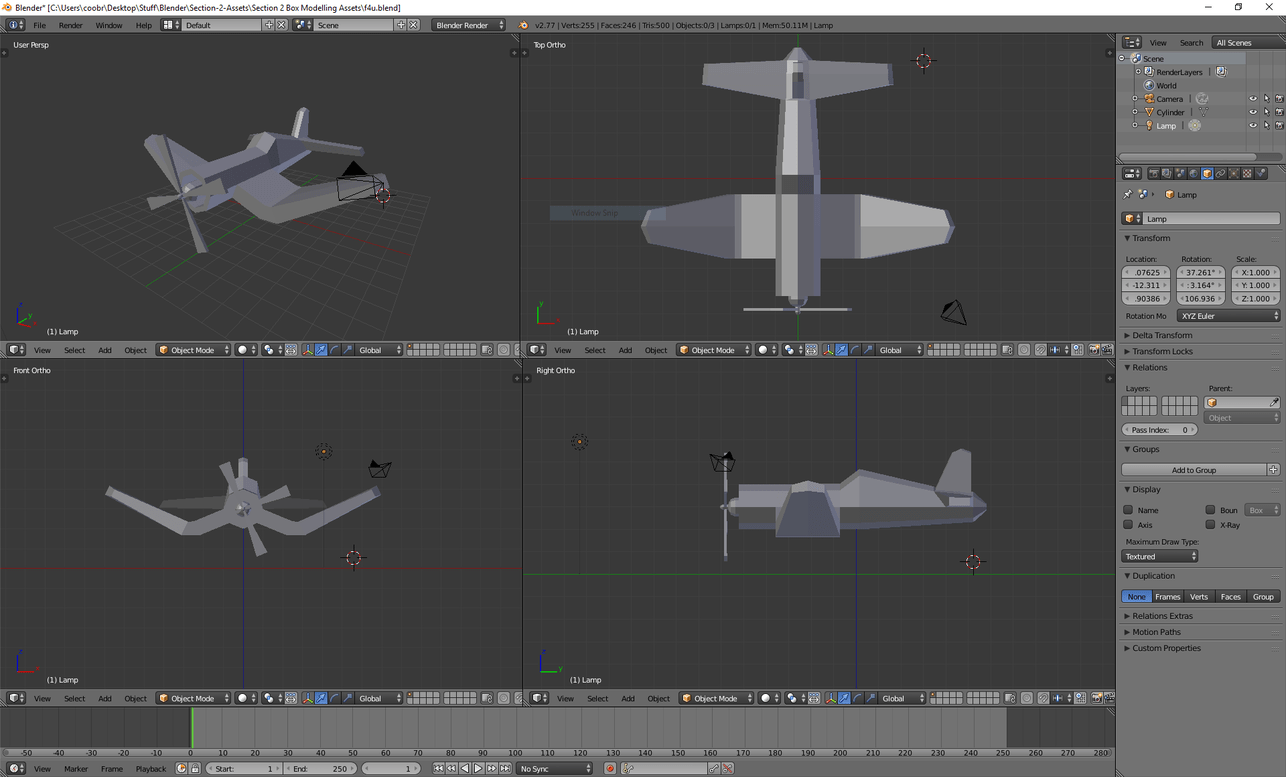Select the Object properties tab (cube icon)

(1207, 173)
